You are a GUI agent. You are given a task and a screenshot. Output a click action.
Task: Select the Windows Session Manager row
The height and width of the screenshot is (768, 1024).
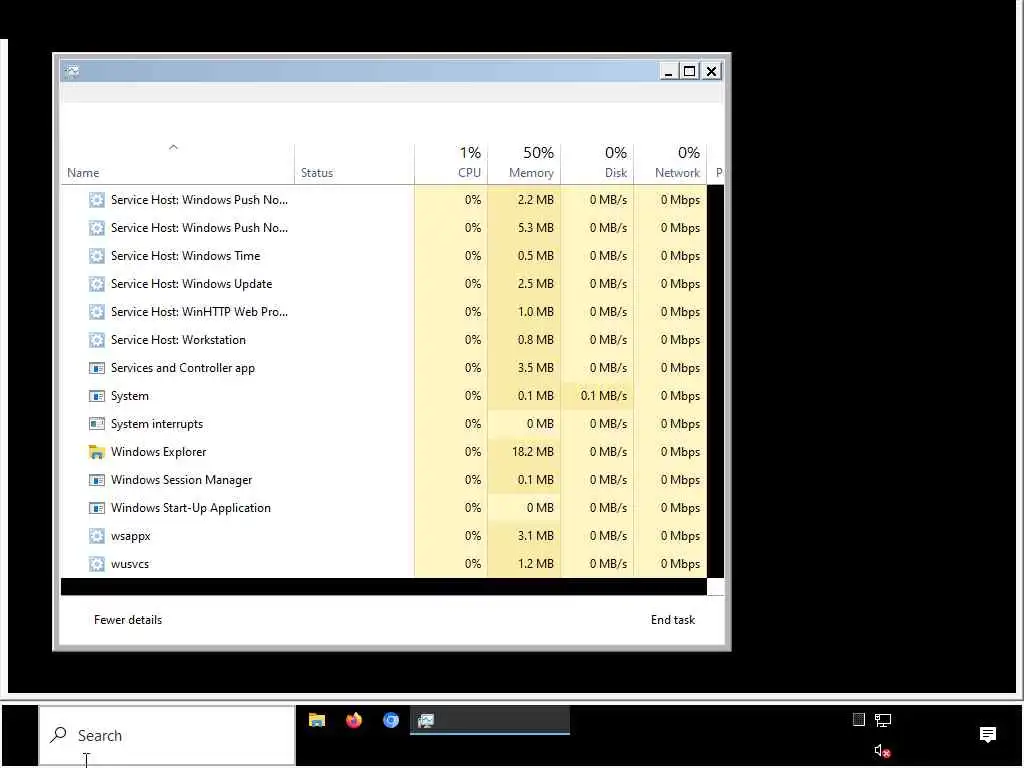[x=384, y=480]
